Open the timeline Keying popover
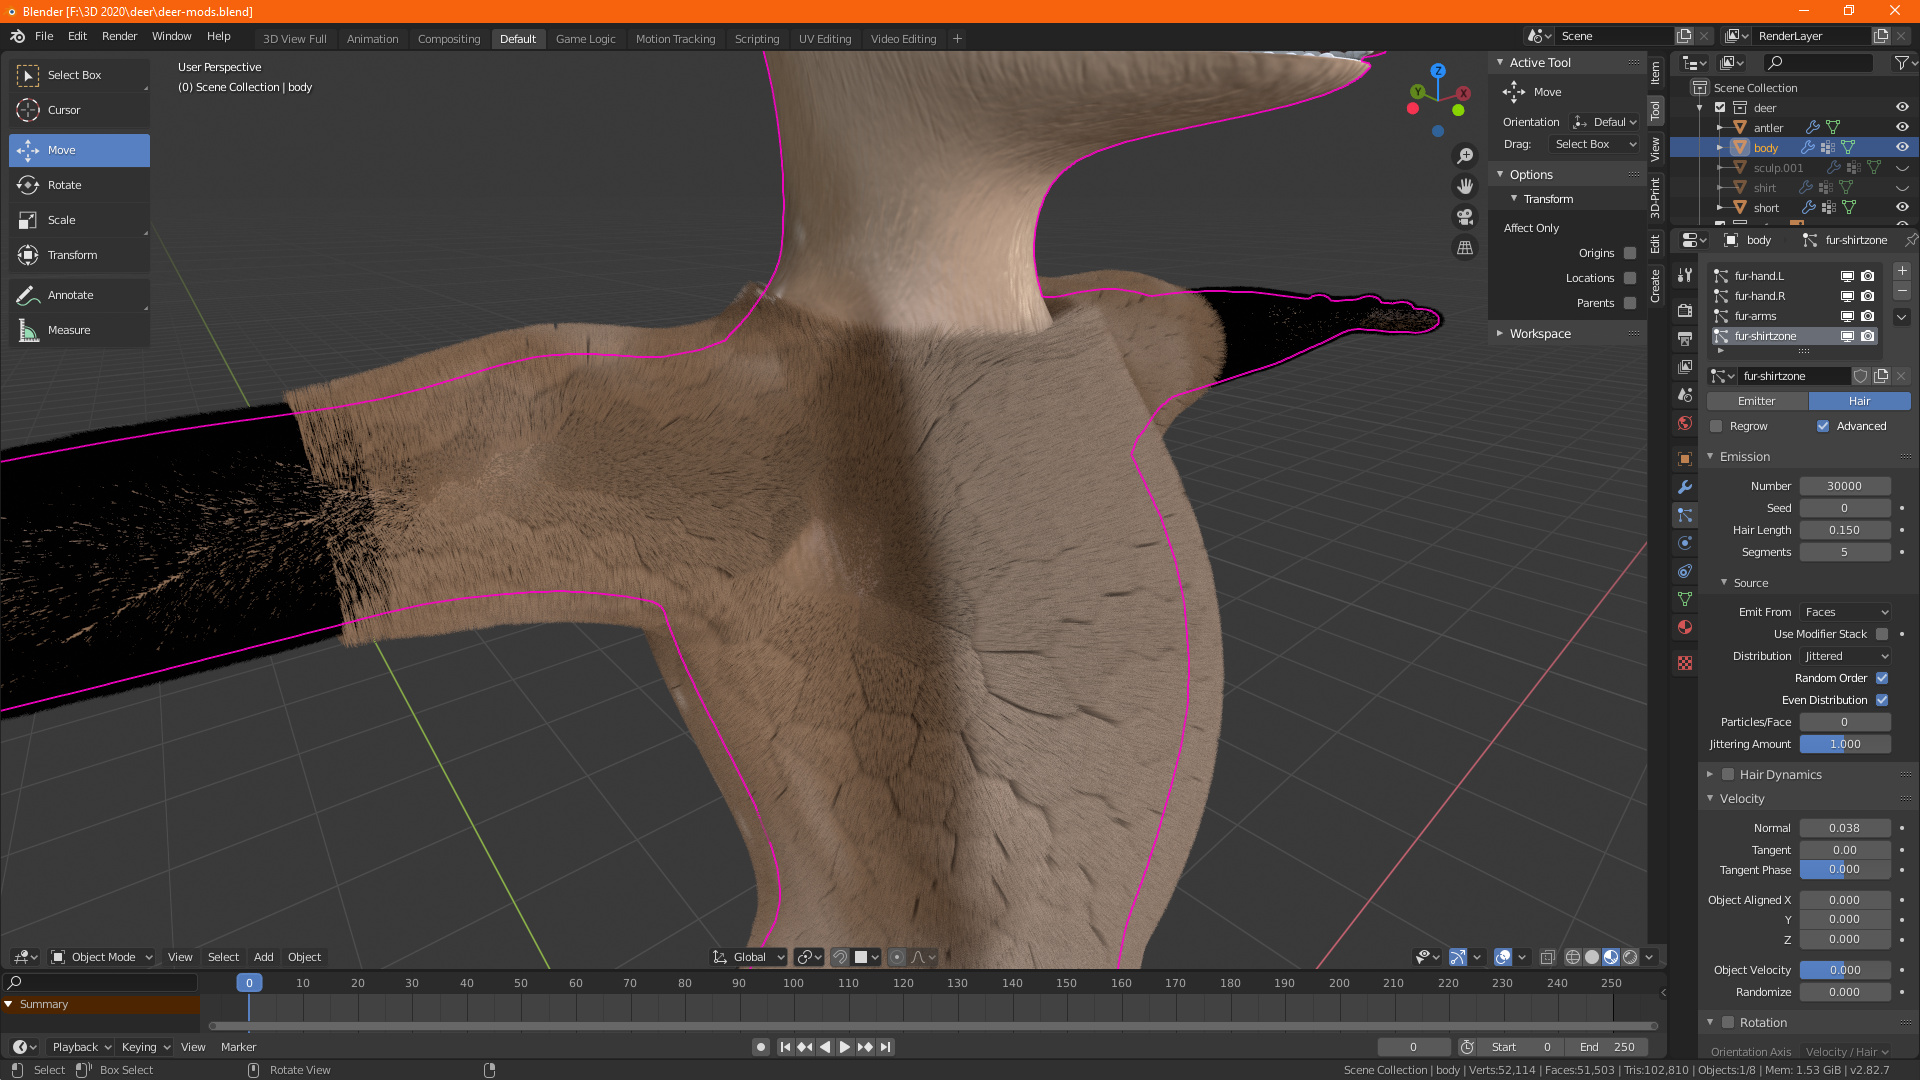Image resolution: width=1920 pixels, height=1080 pixels. [x=146, y=1047]
